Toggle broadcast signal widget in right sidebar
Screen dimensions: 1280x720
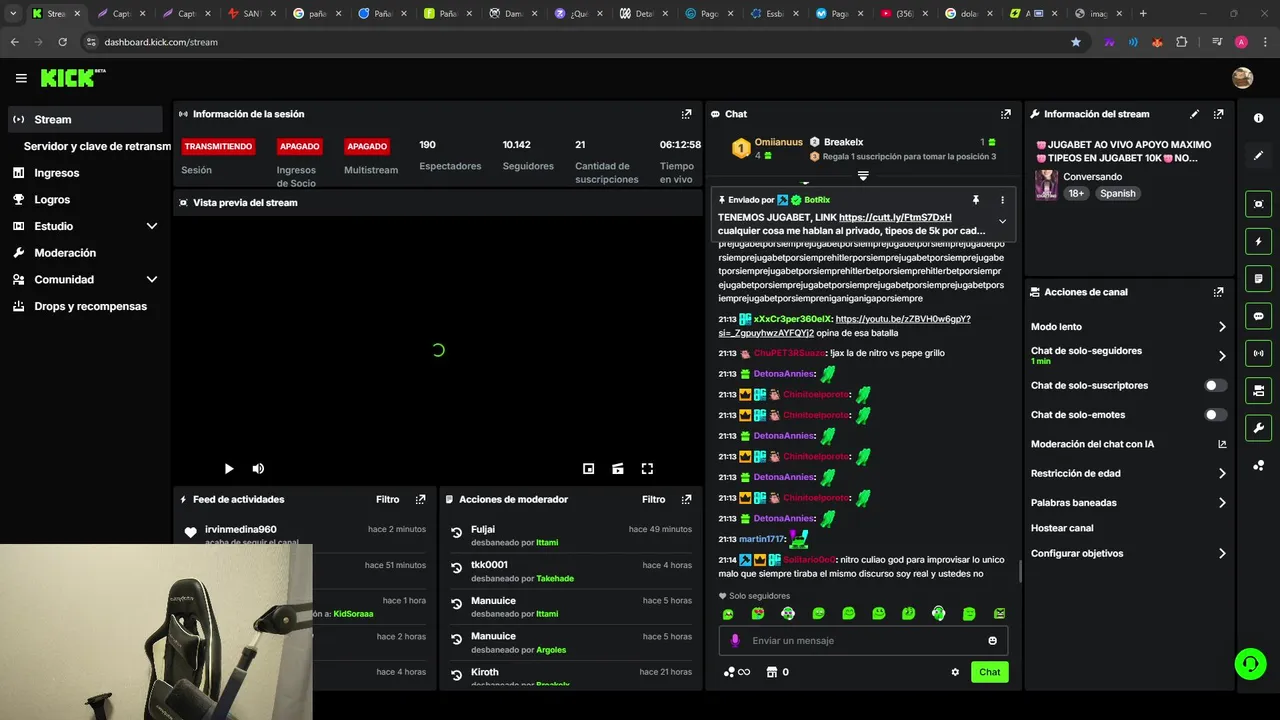point(1258,353)
